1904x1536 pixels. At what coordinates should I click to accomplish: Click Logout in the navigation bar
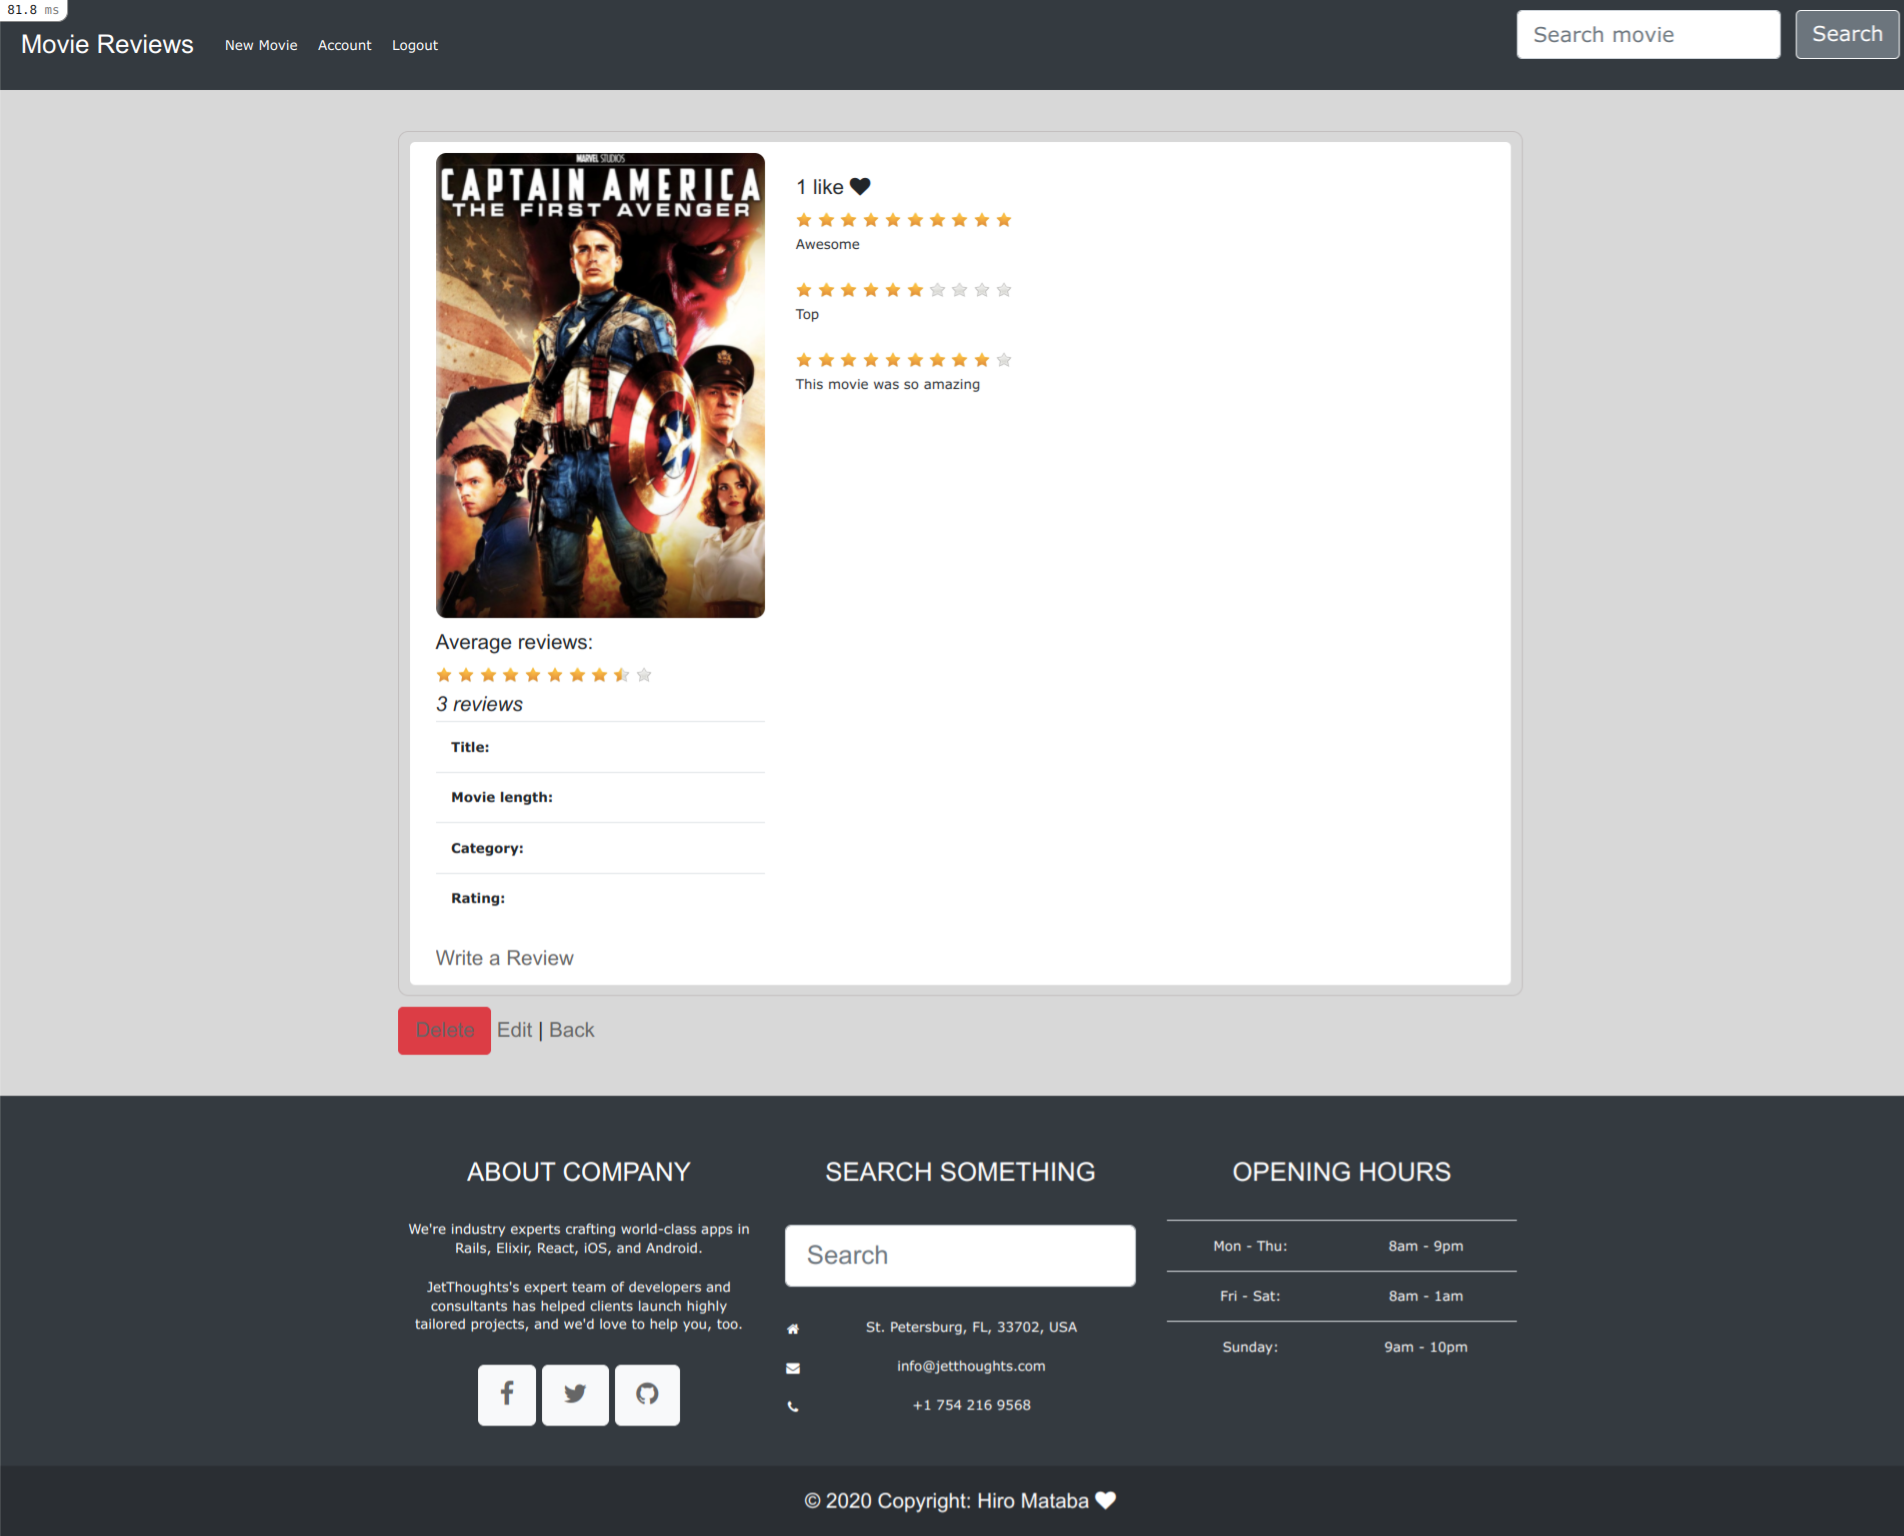414,45
